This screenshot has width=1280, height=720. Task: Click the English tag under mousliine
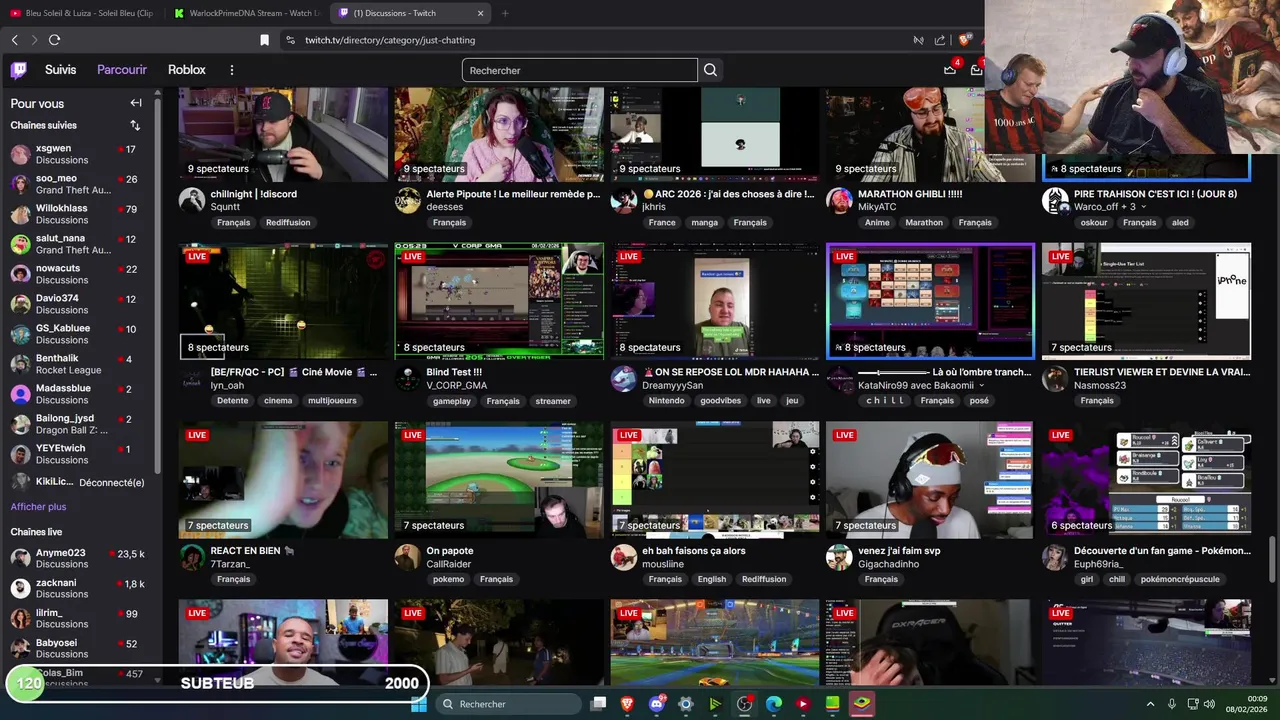click(x=712, y=579)
